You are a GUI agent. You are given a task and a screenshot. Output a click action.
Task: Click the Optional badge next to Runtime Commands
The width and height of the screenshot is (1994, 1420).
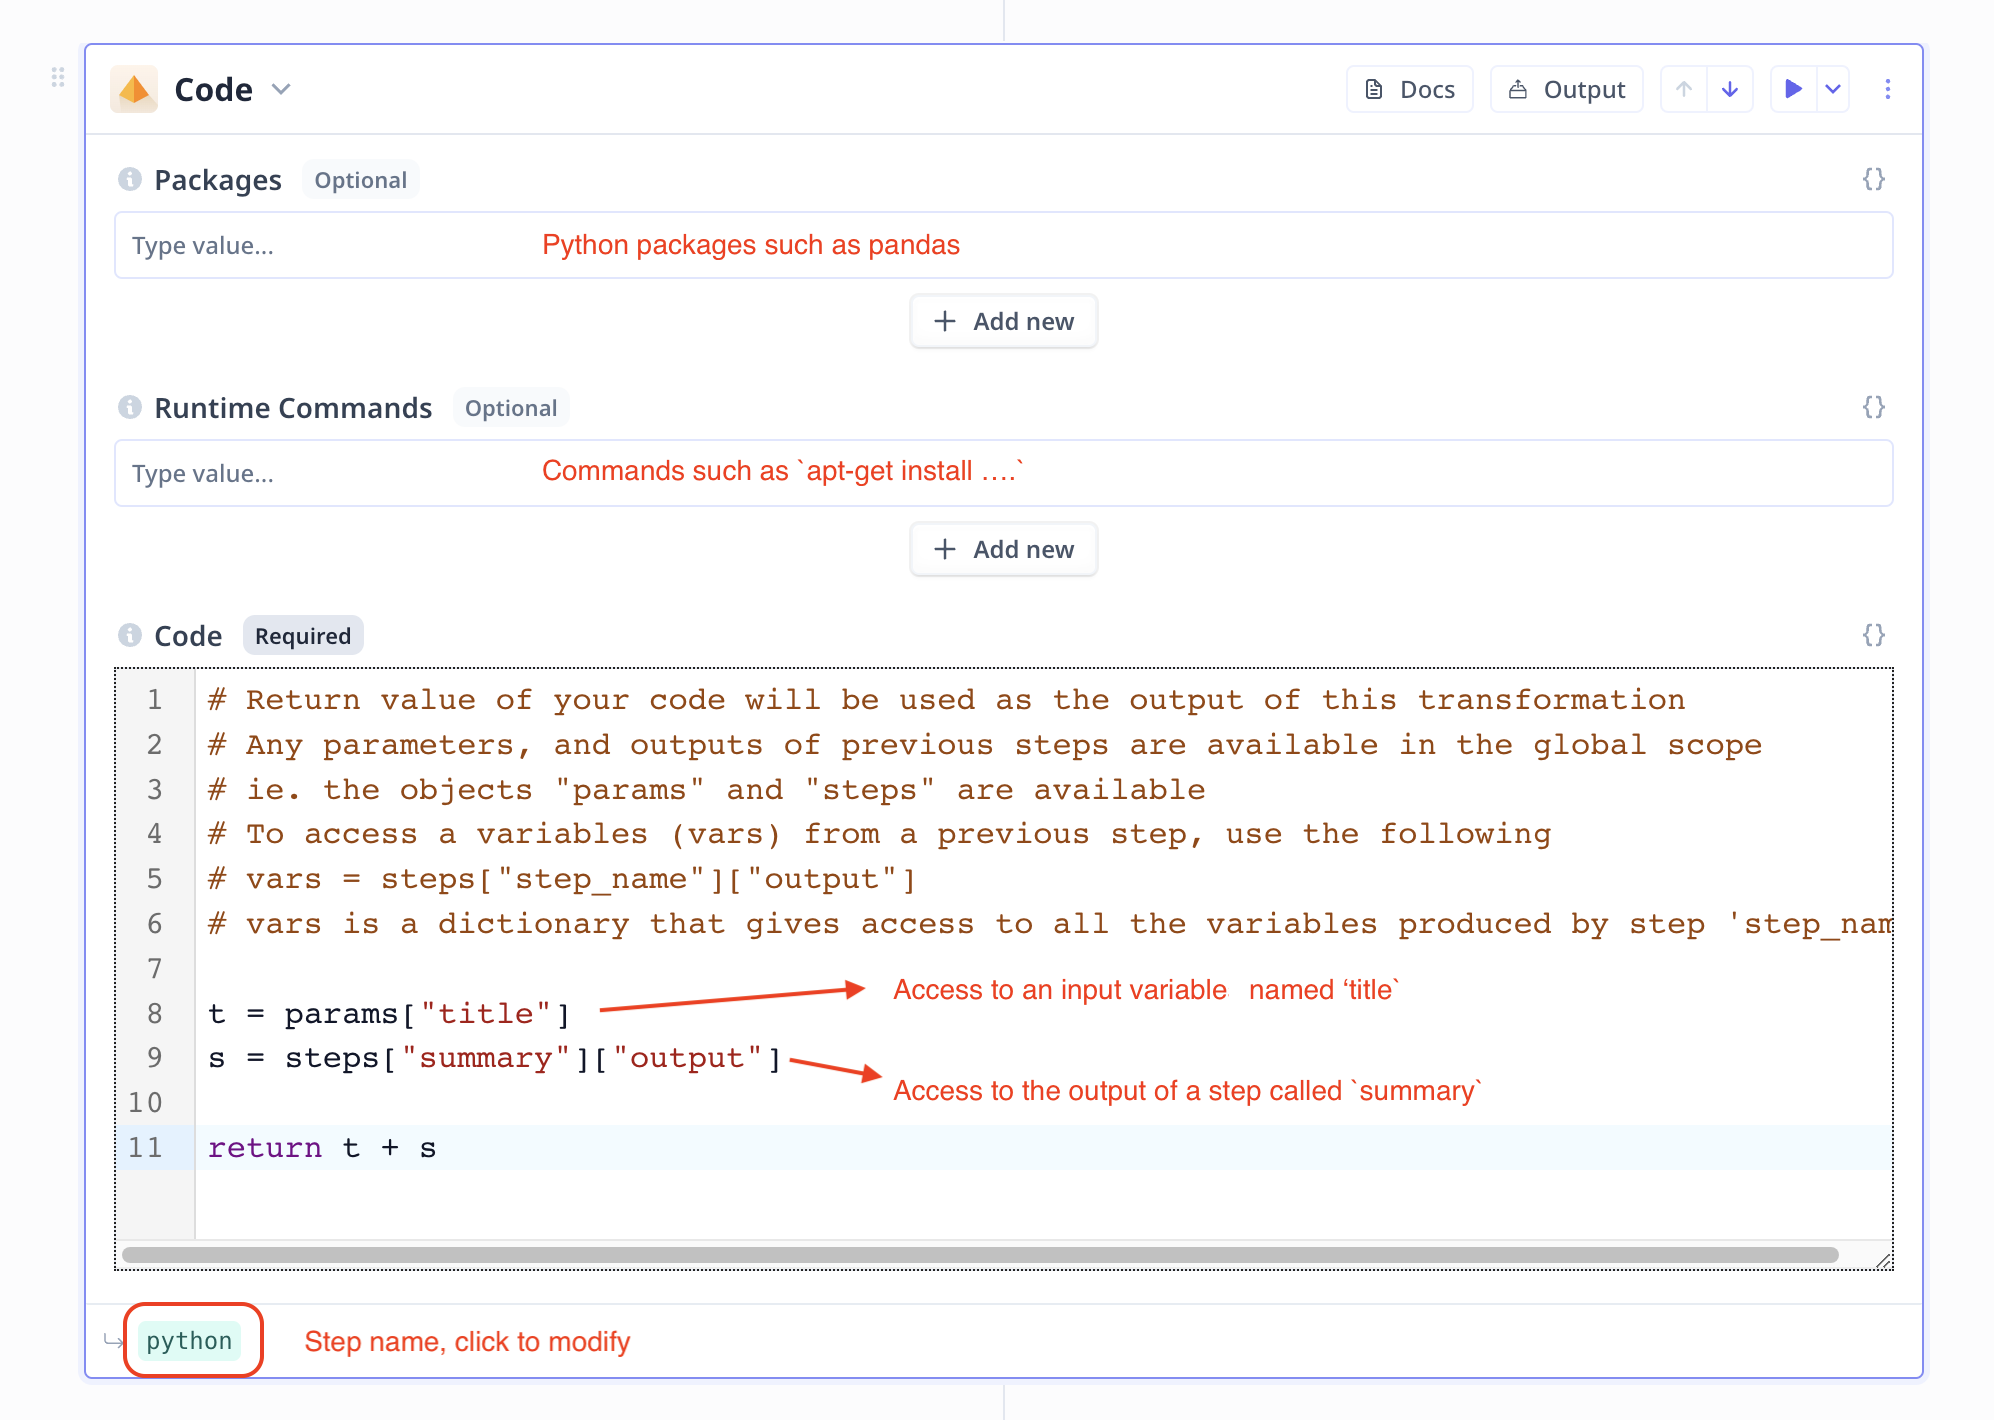click(x=511, y=408)
